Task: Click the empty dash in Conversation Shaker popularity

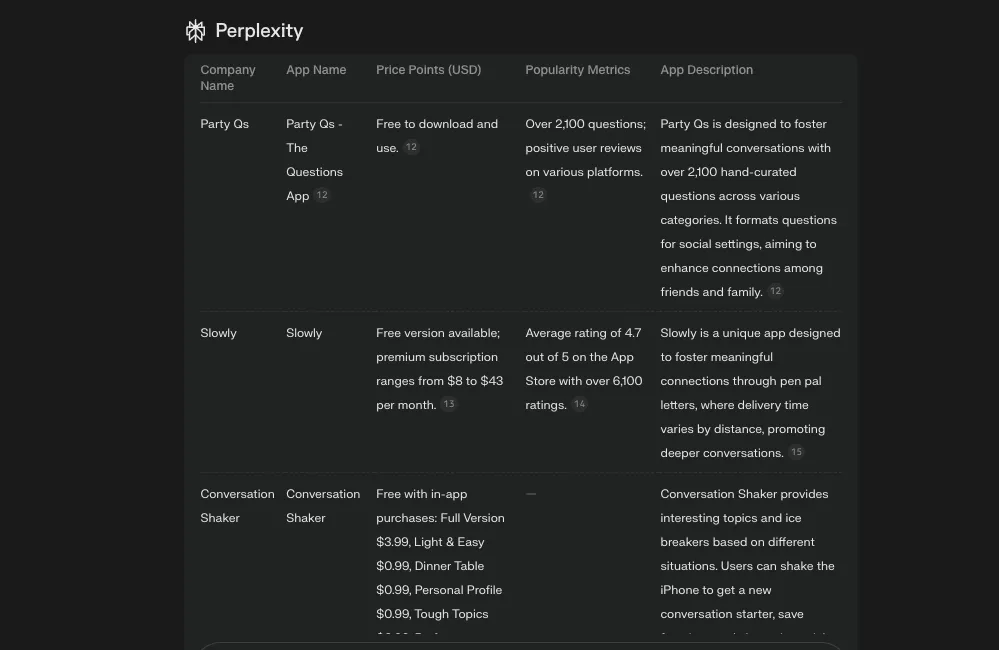Action: pyautogui.click(x=531, y=494)
